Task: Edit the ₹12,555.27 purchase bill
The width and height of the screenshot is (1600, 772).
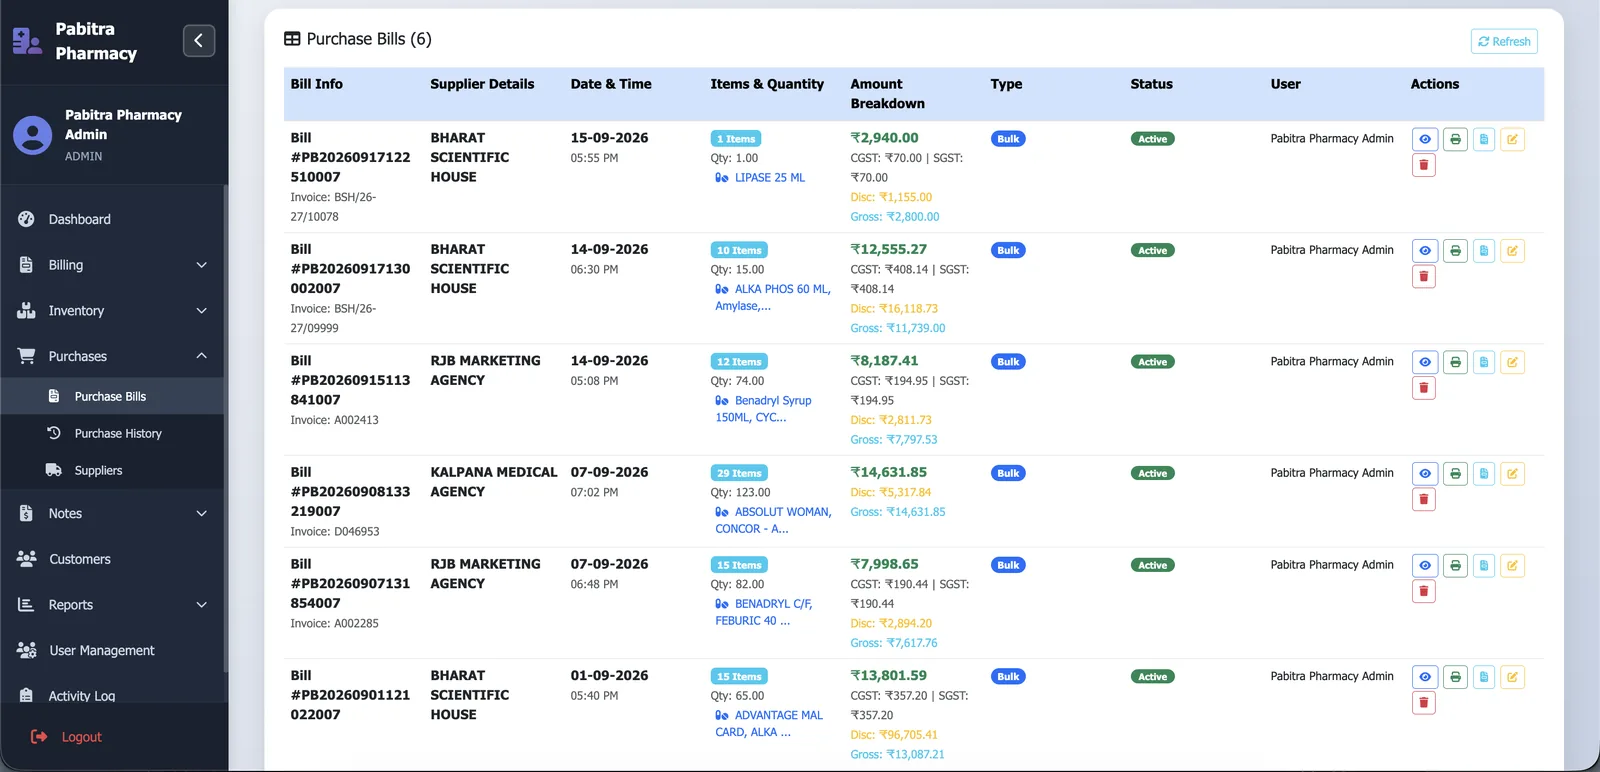Action: click(1513, 251)
